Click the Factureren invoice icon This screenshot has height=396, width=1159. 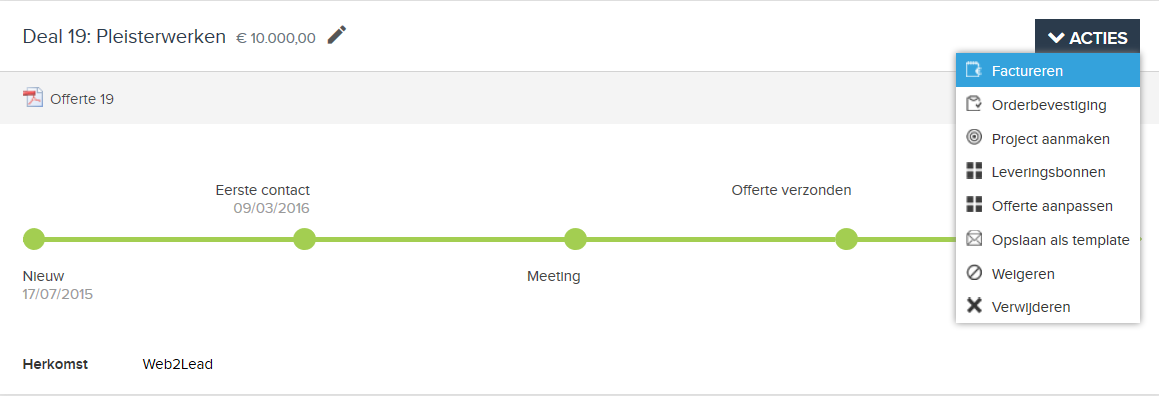(x=974, y=71)
